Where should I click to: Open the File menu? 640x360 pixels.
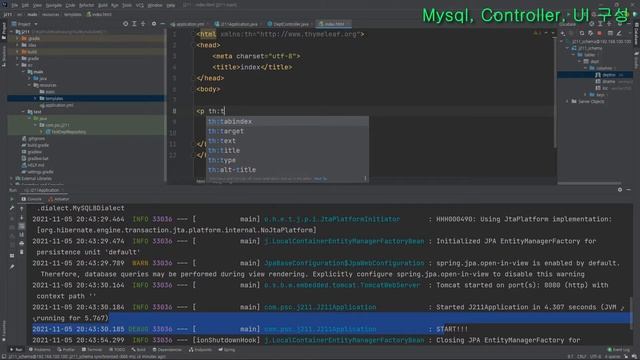click(15, 5)
